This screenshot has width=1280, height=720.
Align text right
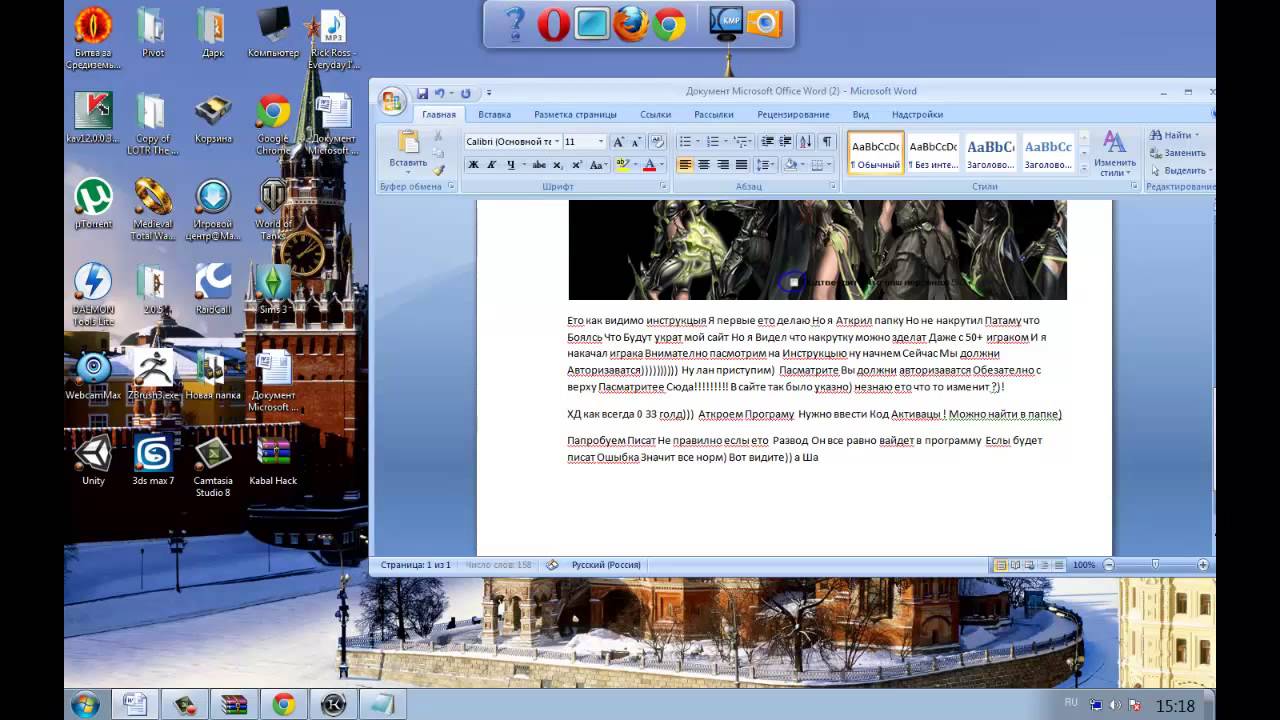722,165
